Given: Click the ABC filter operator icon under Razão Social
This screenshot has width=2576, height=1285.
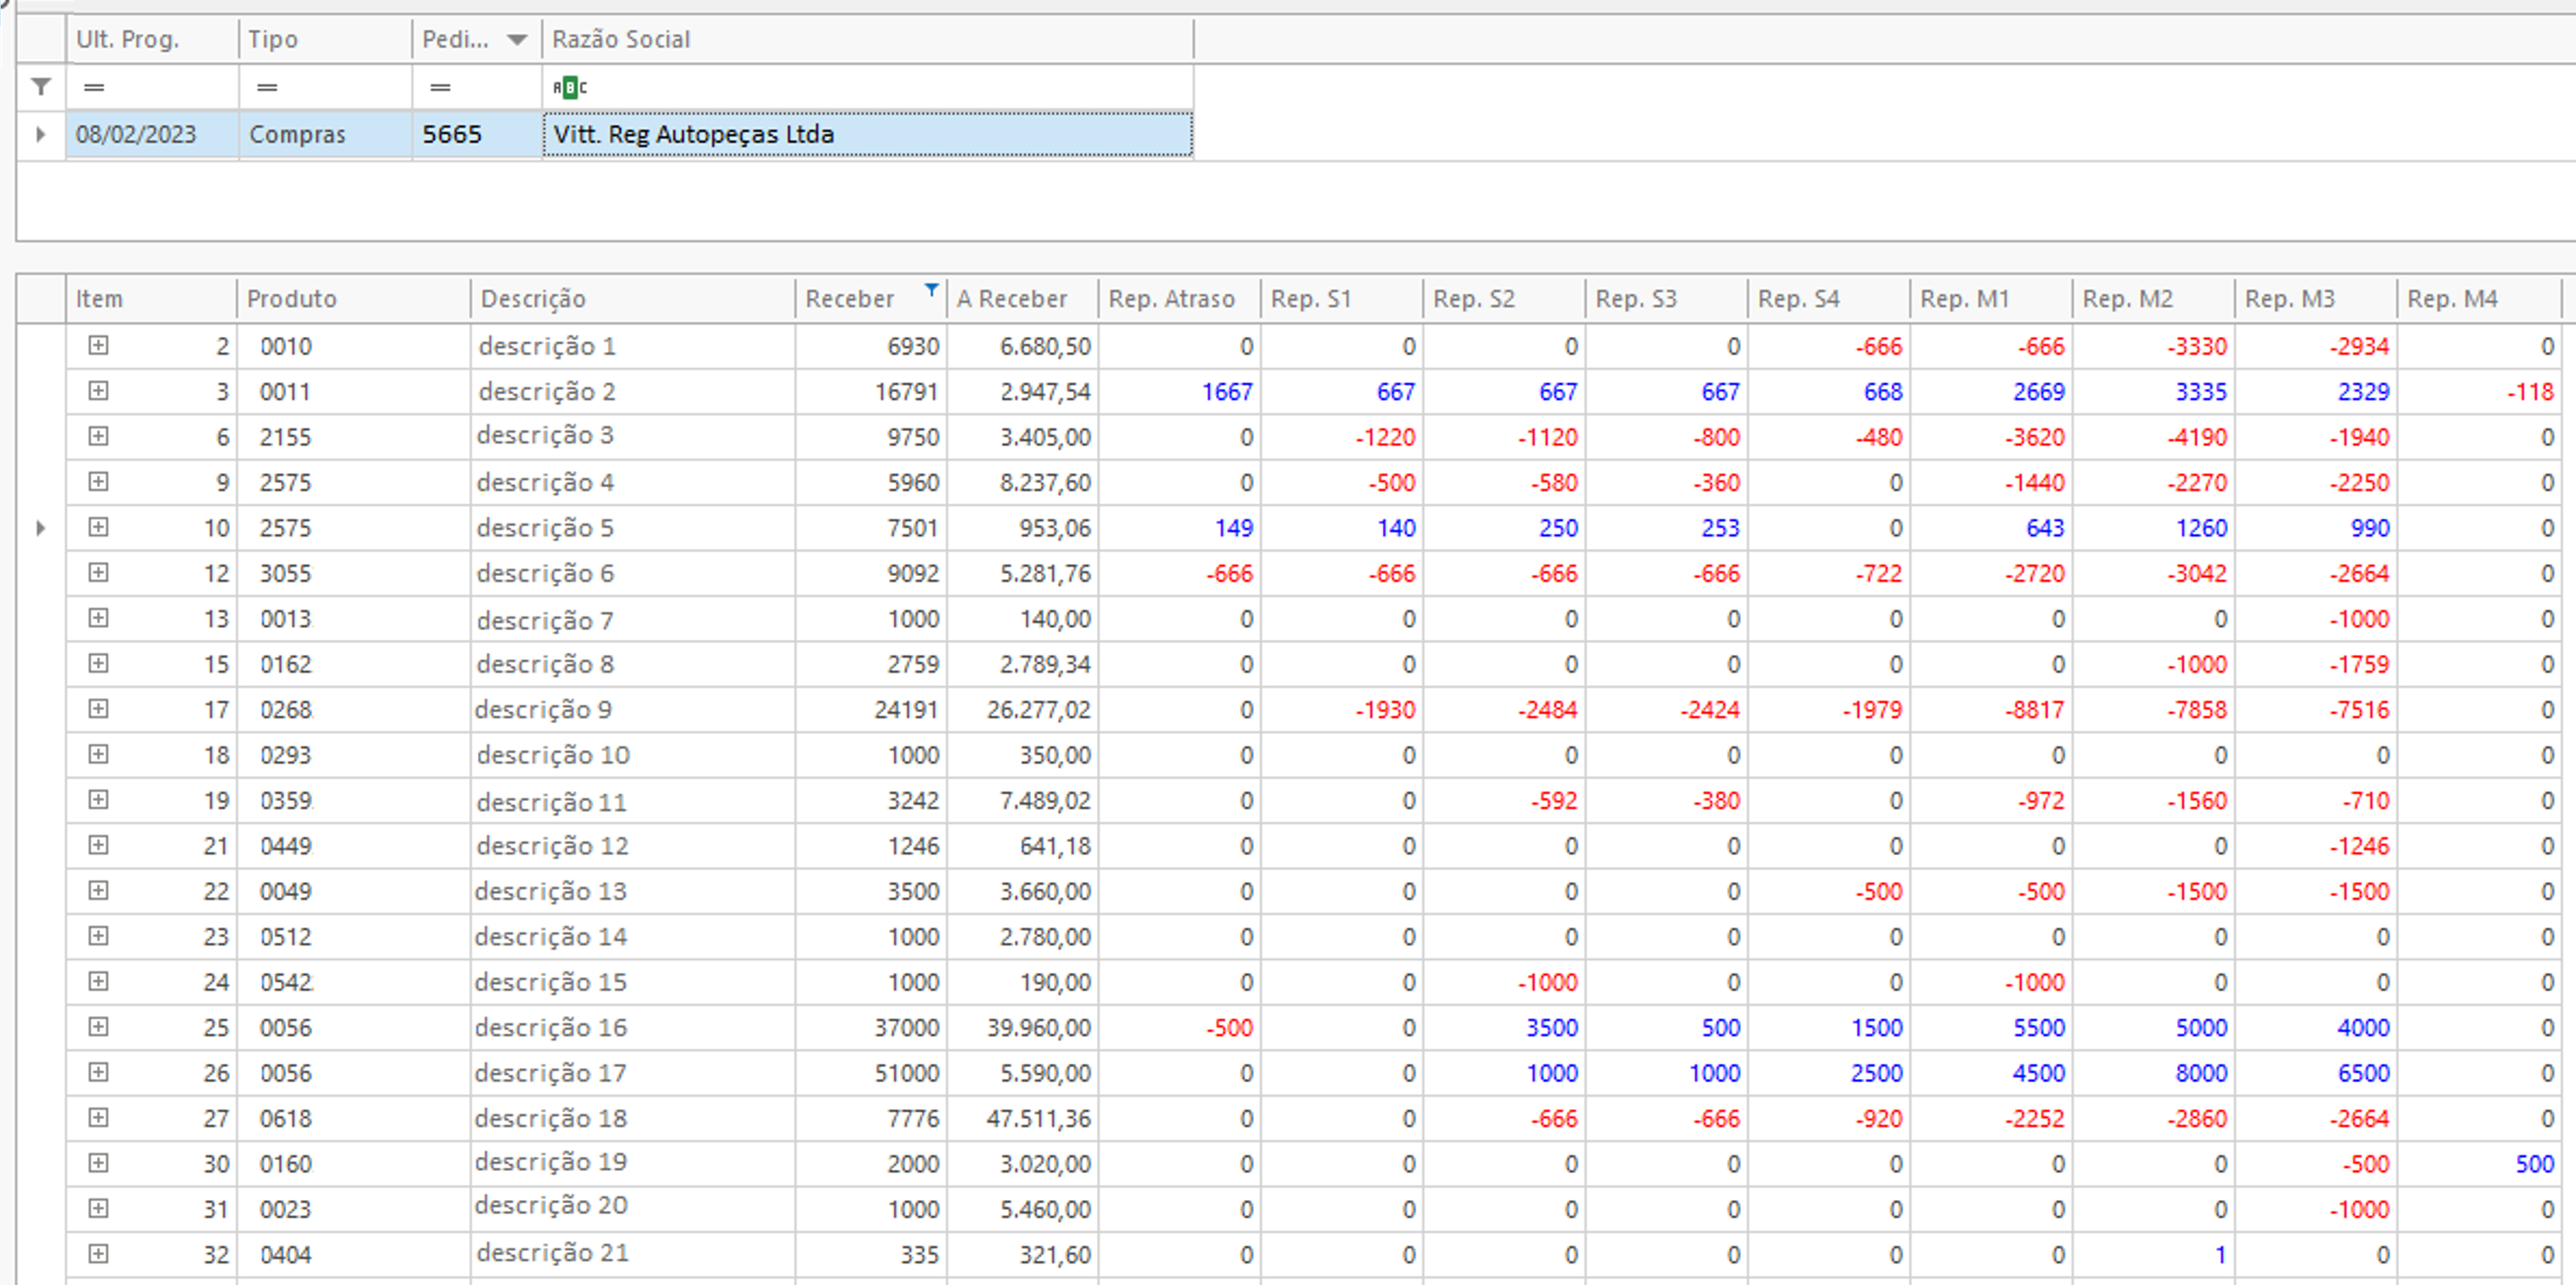Looking at the screenshot, I should tap(569, 88).
